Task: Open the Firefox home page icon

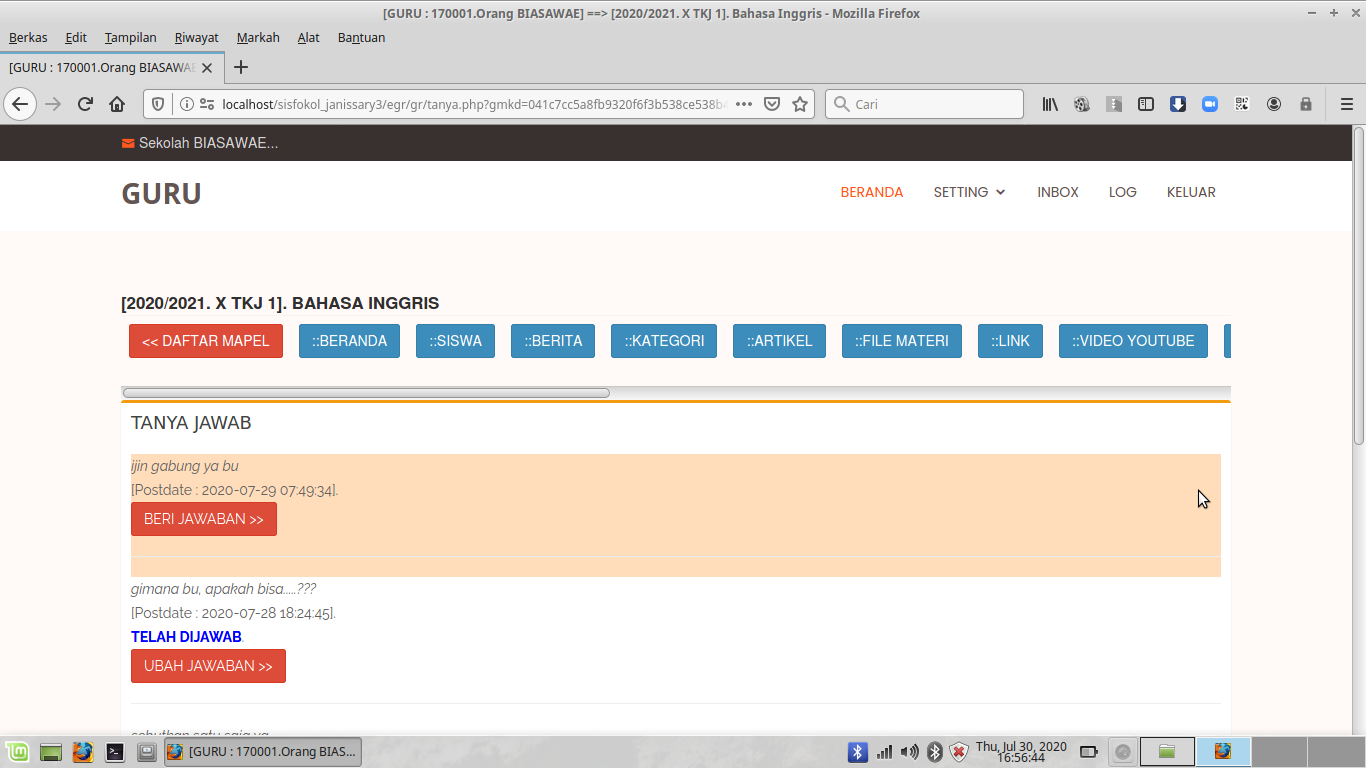Action: click(x=117, y=104)
